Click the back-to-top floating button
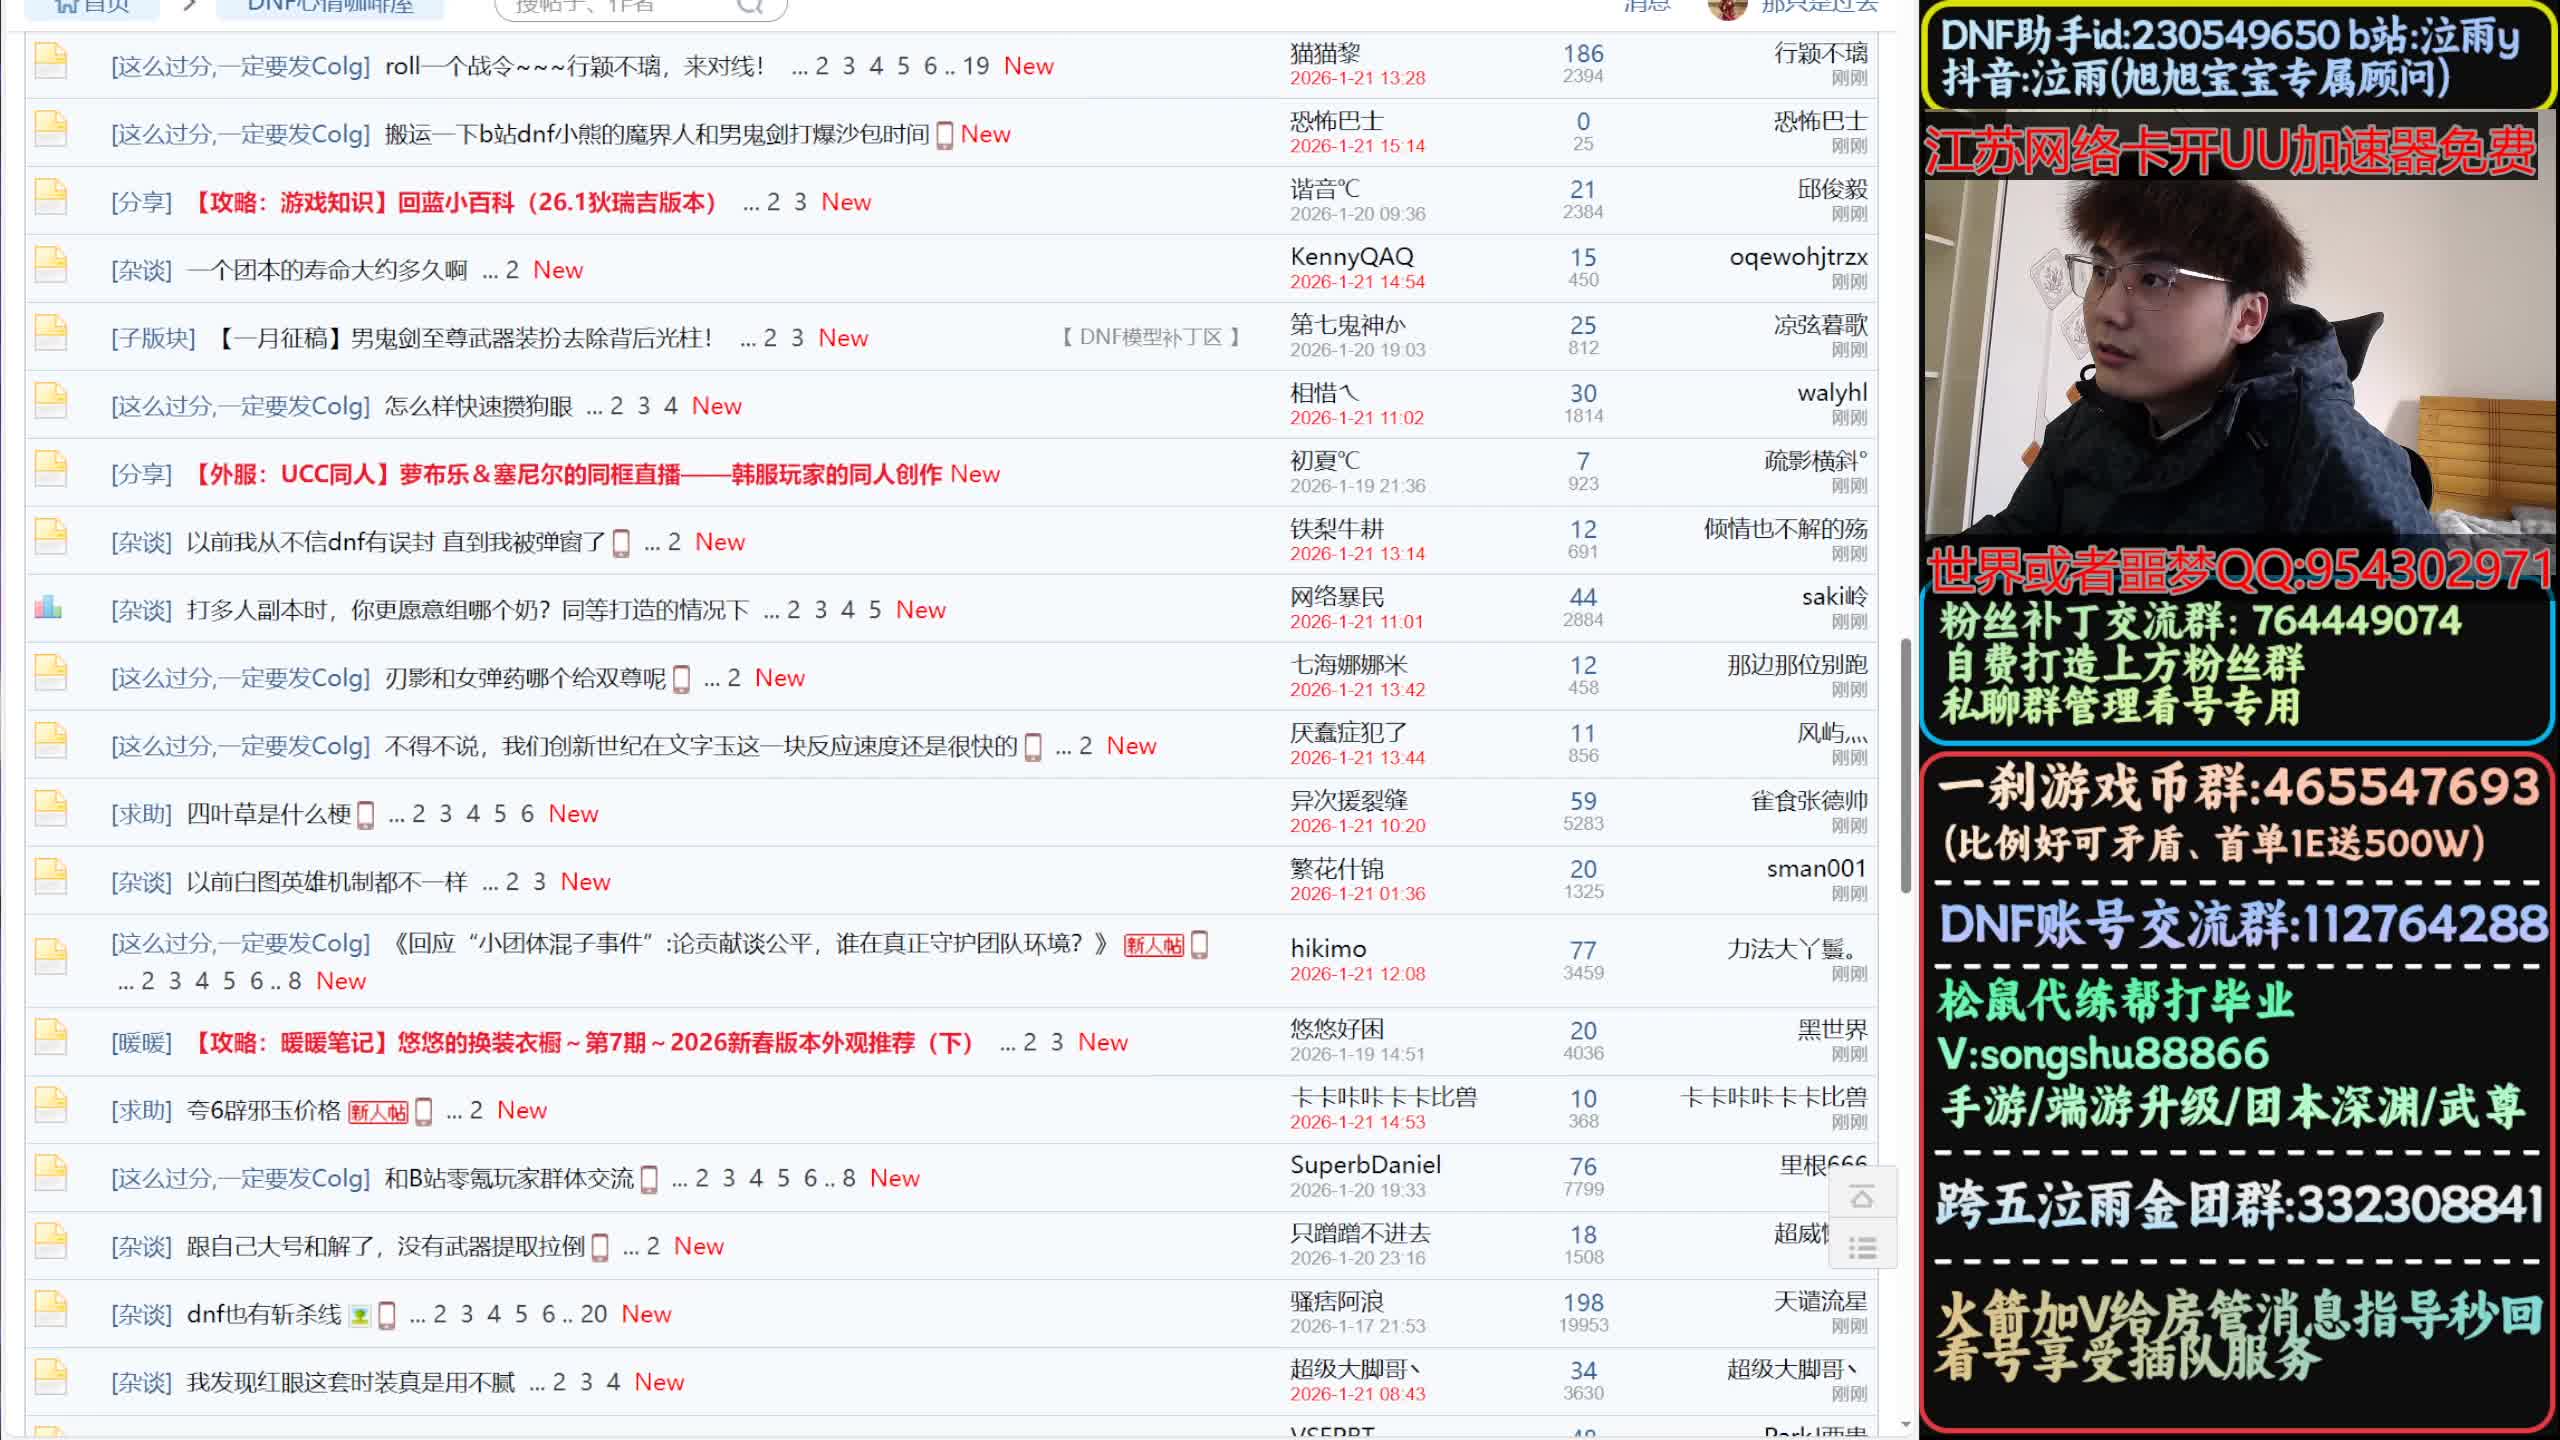This screenshot has height=1440, width=2560. coord(1861,1197)
